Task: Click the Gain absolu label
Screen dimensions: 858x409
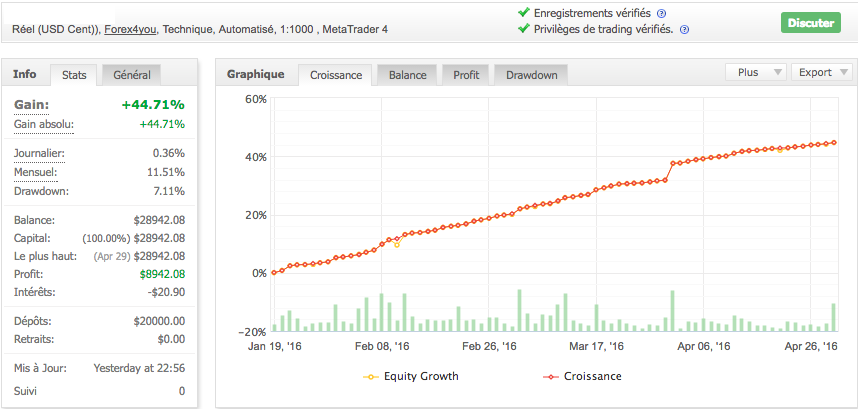Action: pos(43,125)
